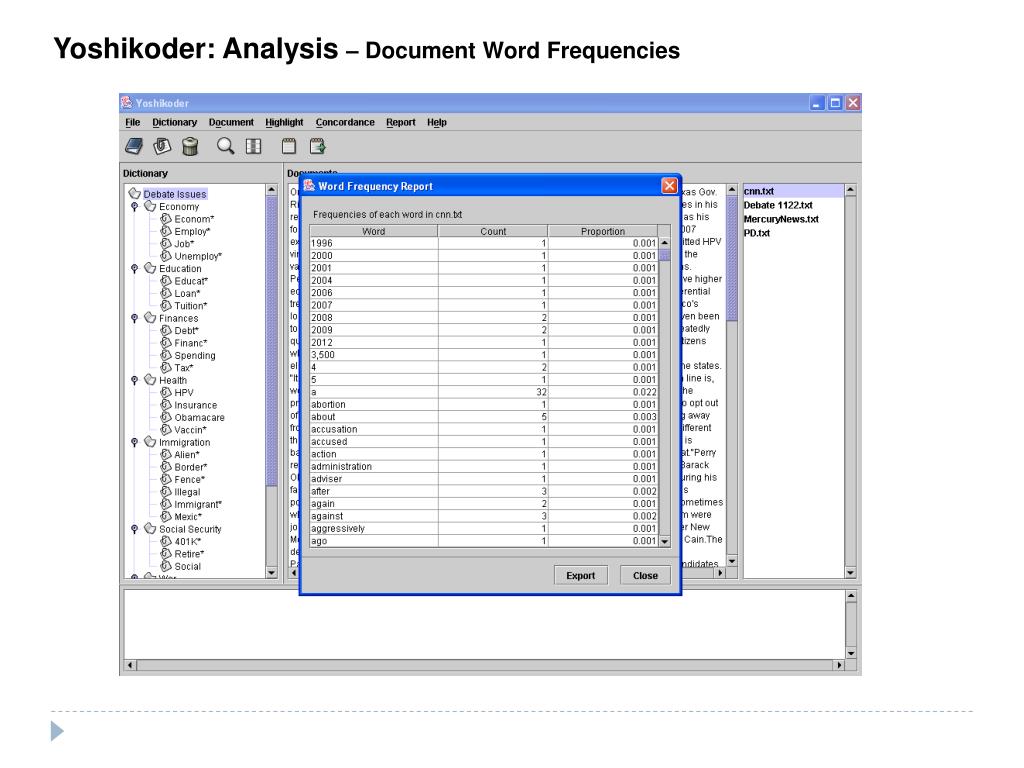Image resolution: width=1024 pixels, height=768 pixels.
Task: Click the pattern icon beside Illegal
Action: (x=166, y=492)
